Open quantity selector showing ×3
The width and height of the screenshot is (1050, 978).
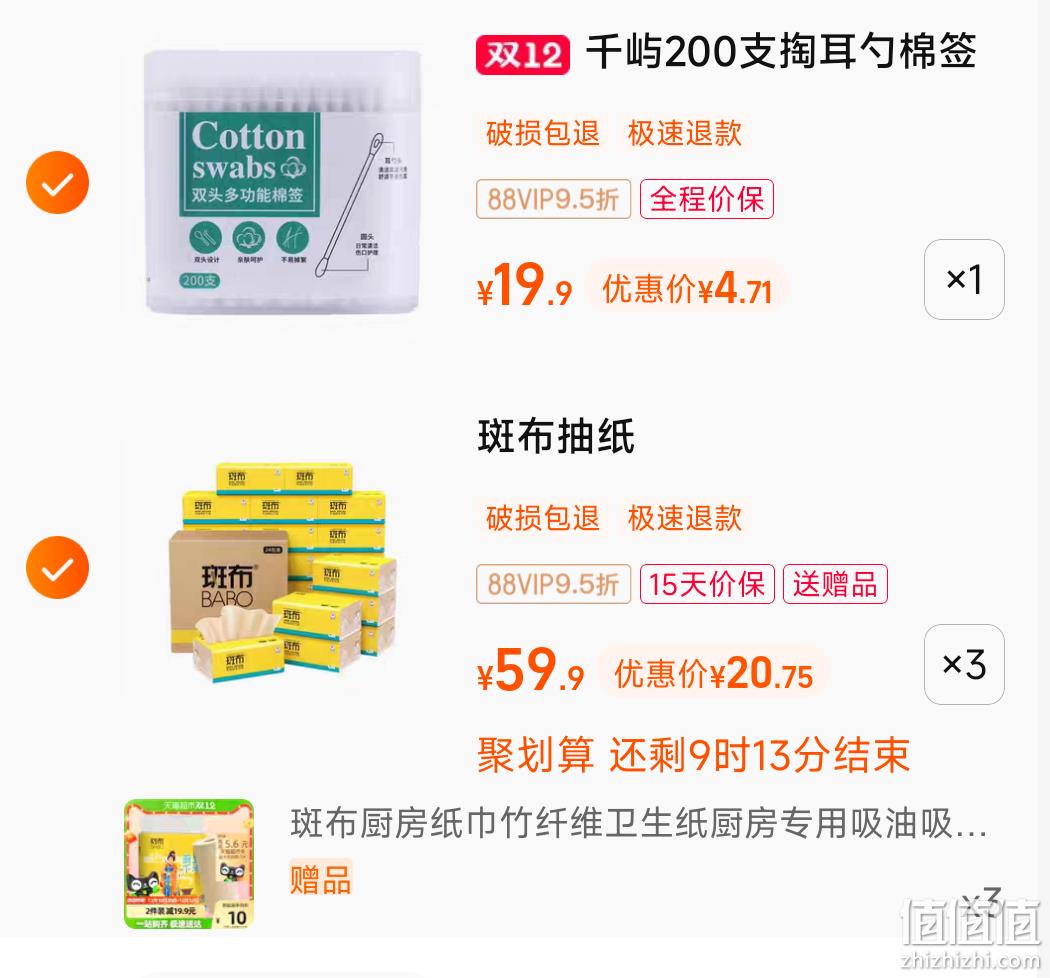[x=964, y=665]
